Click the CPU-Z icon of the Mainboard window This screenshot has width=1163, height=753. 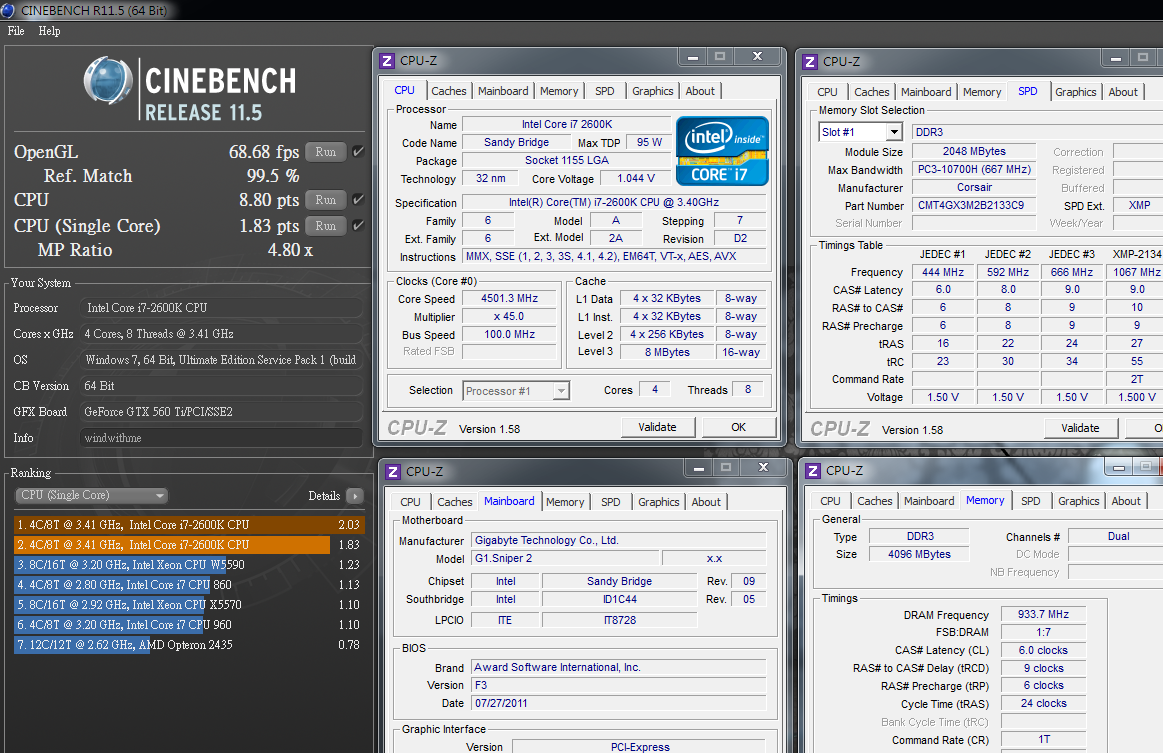pos(393,471)
